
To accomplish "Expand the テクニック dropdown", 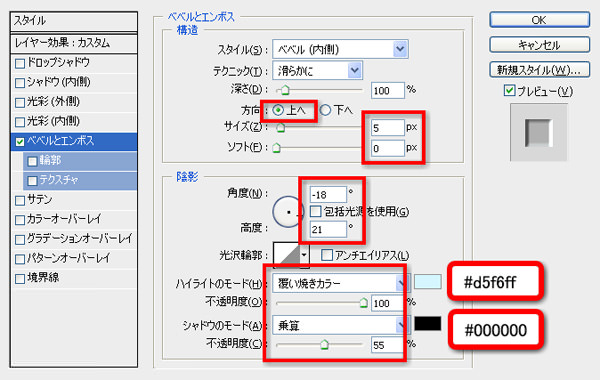I will click(x=318, y=70).
